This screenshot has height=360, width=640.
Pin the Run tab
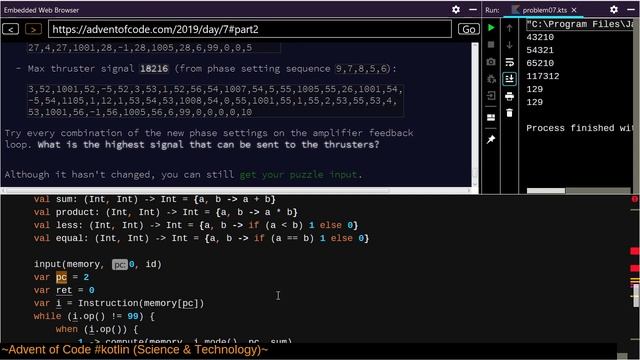491,140
